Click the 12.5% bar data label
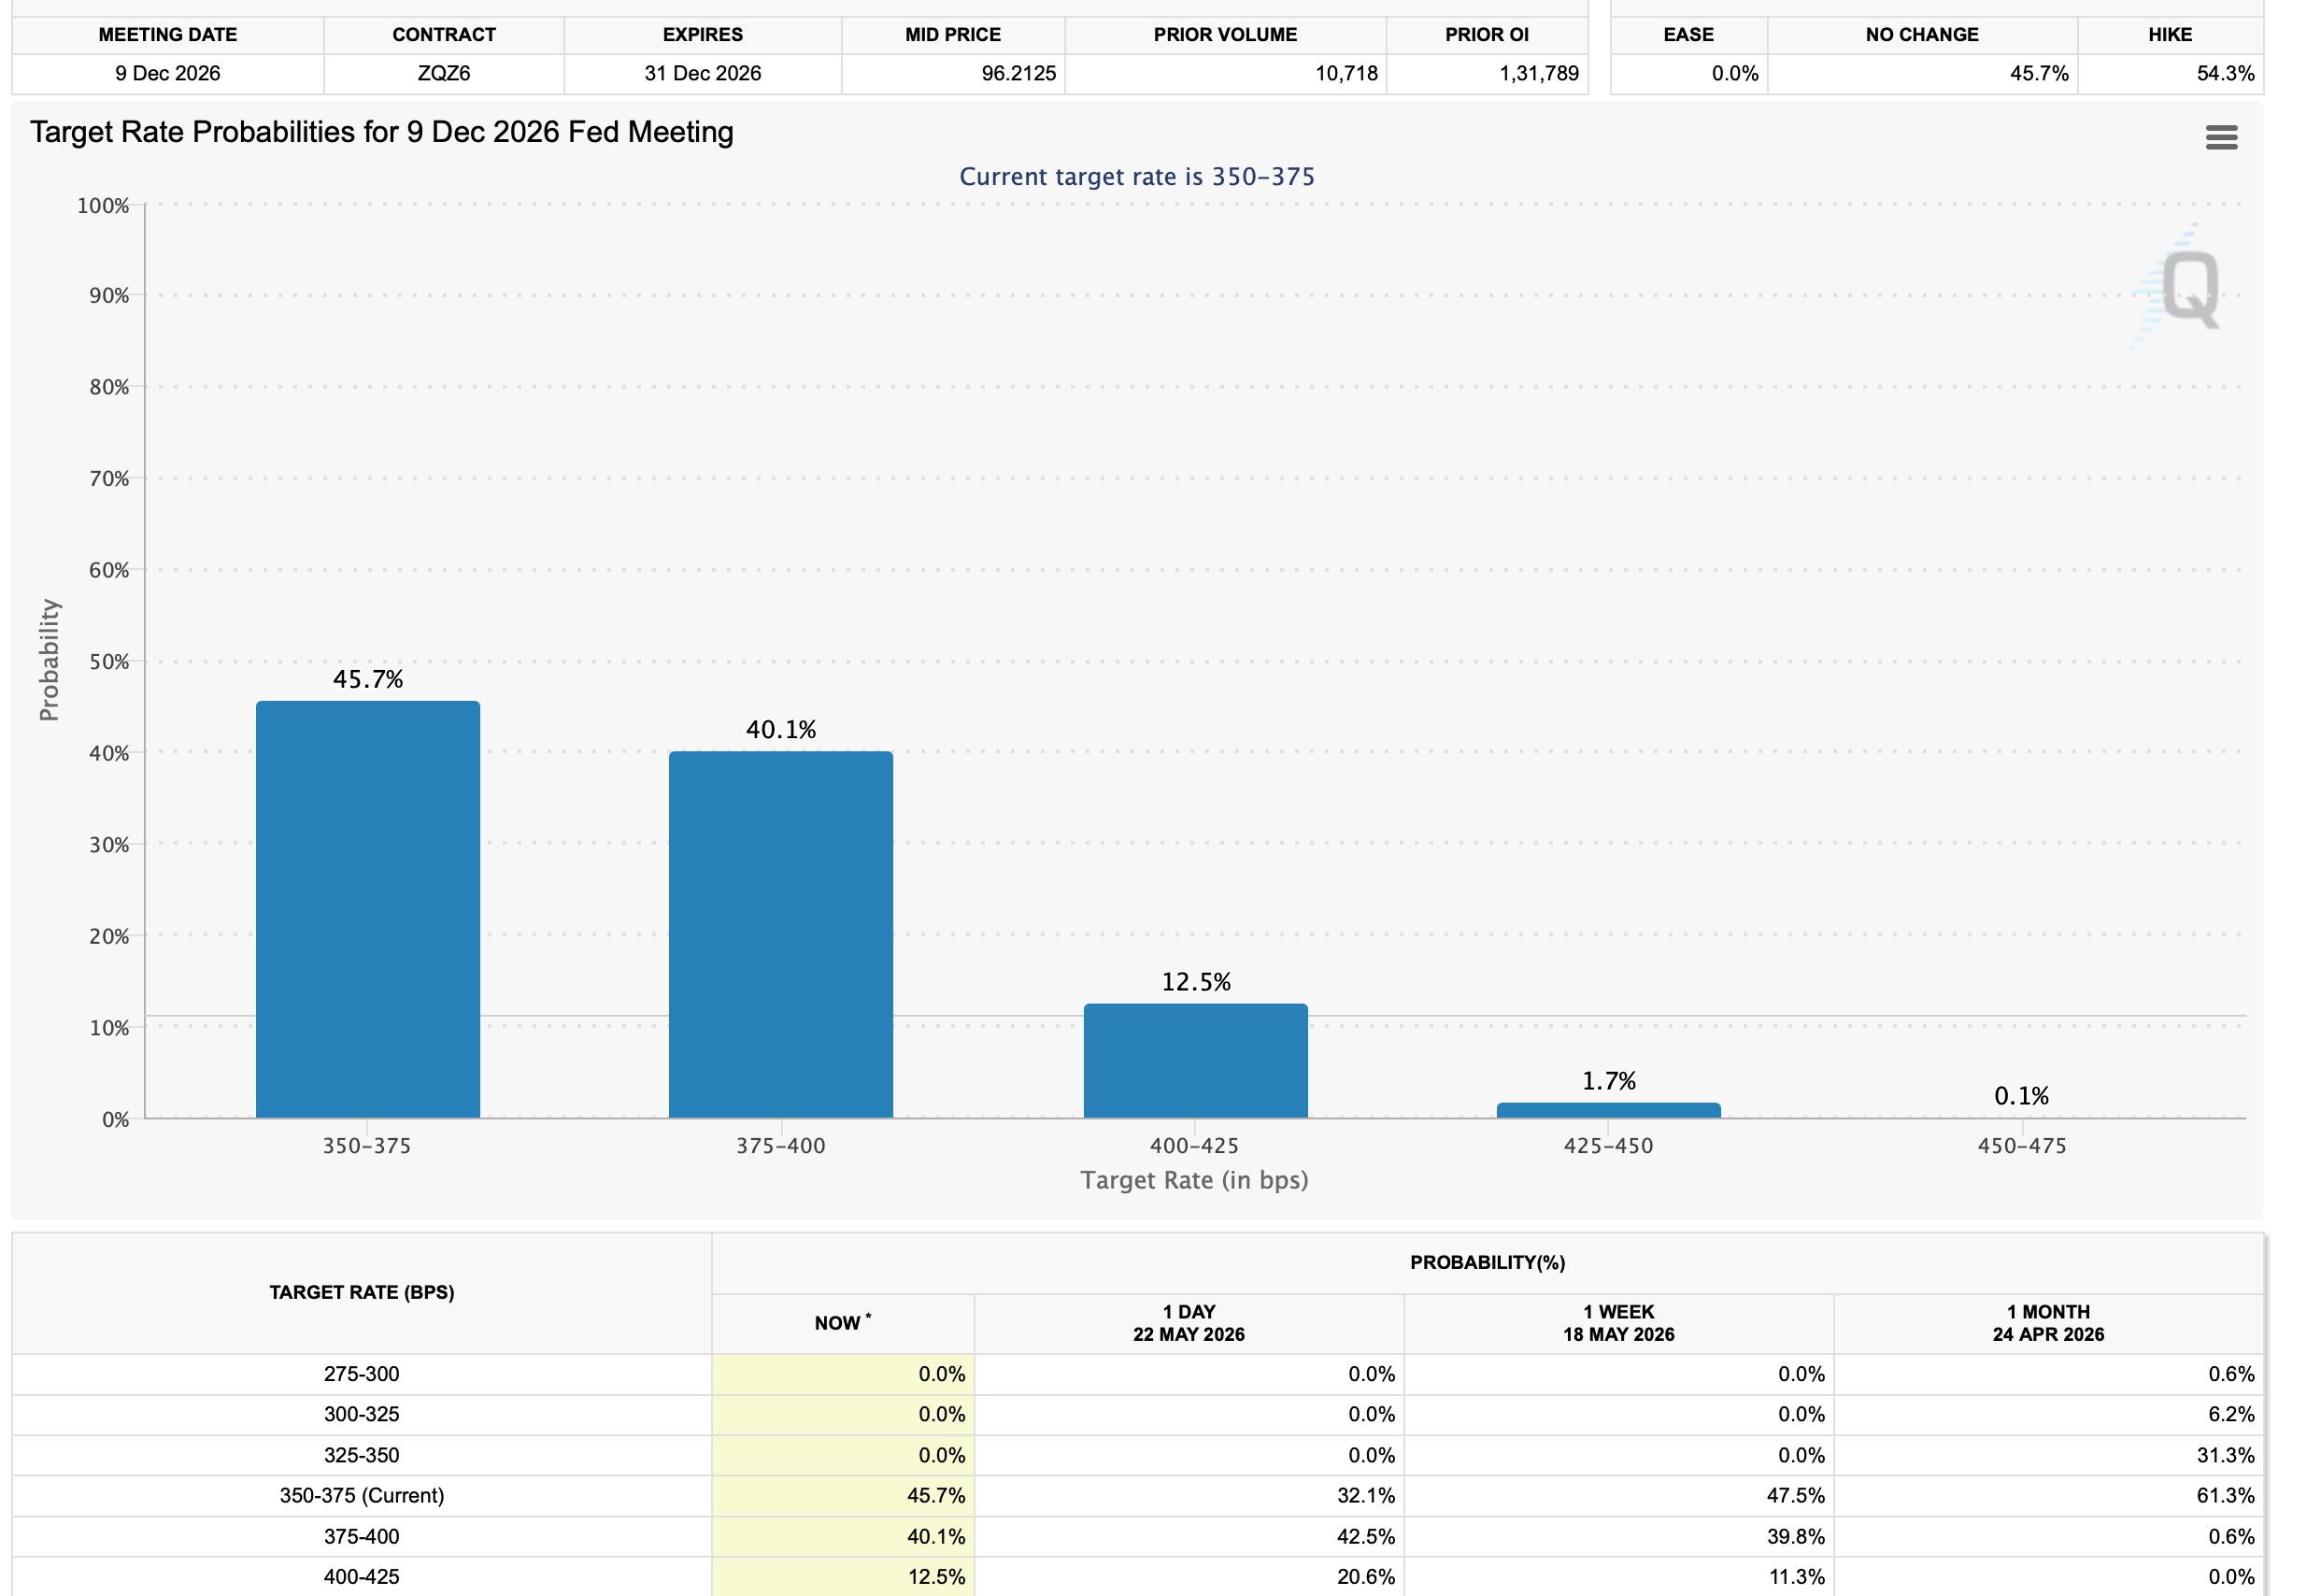The height and width of the screenshot is (1596, 2321). tap(1196, 982)
